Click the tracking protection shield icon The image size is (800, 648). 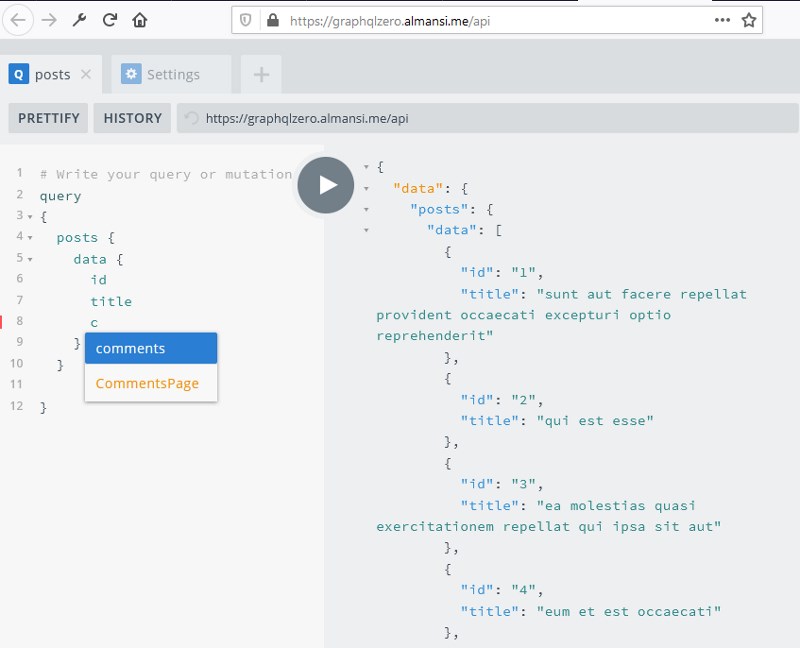pyautogui.click(x=247, y=20)
